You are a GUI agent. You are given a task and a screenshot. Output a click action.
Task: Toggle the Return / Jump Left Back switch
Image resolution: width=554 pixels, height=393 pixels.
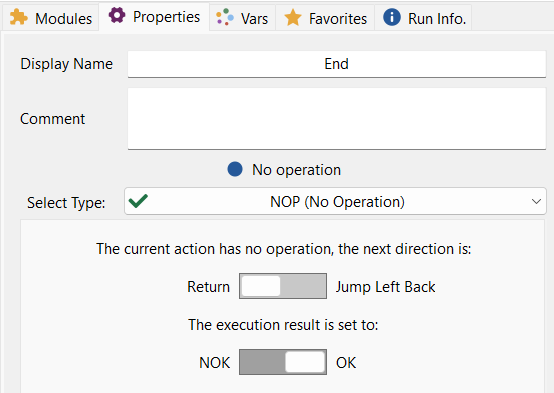coord(283,286)
